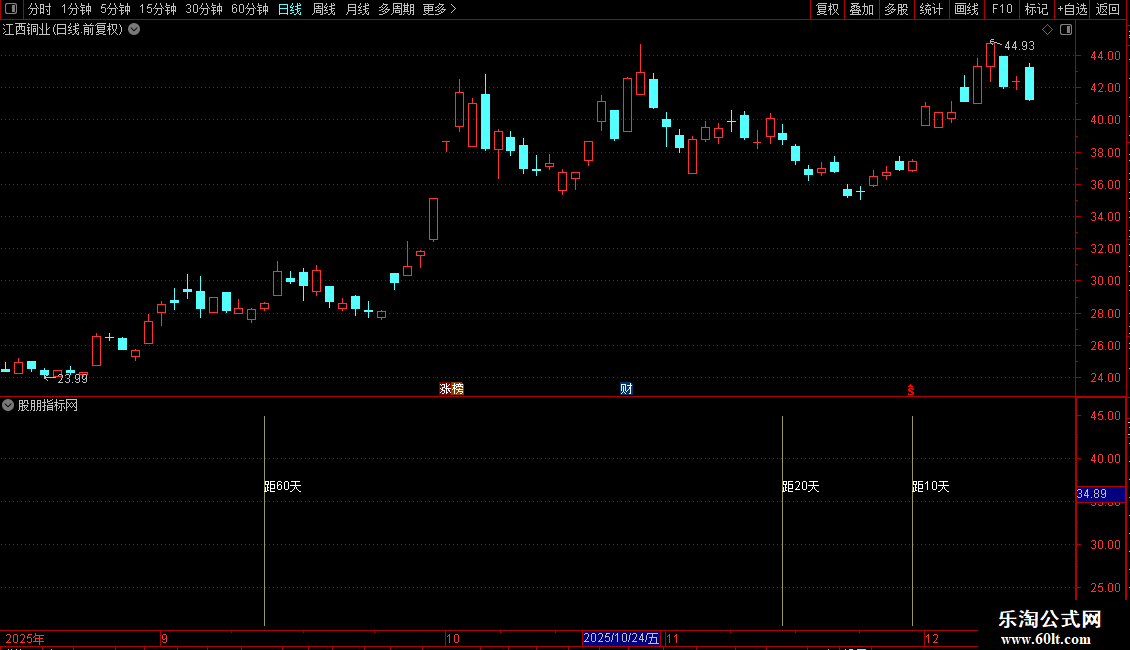
Task: Switch to 周线 weekly chart
Action: pos(324,9)
